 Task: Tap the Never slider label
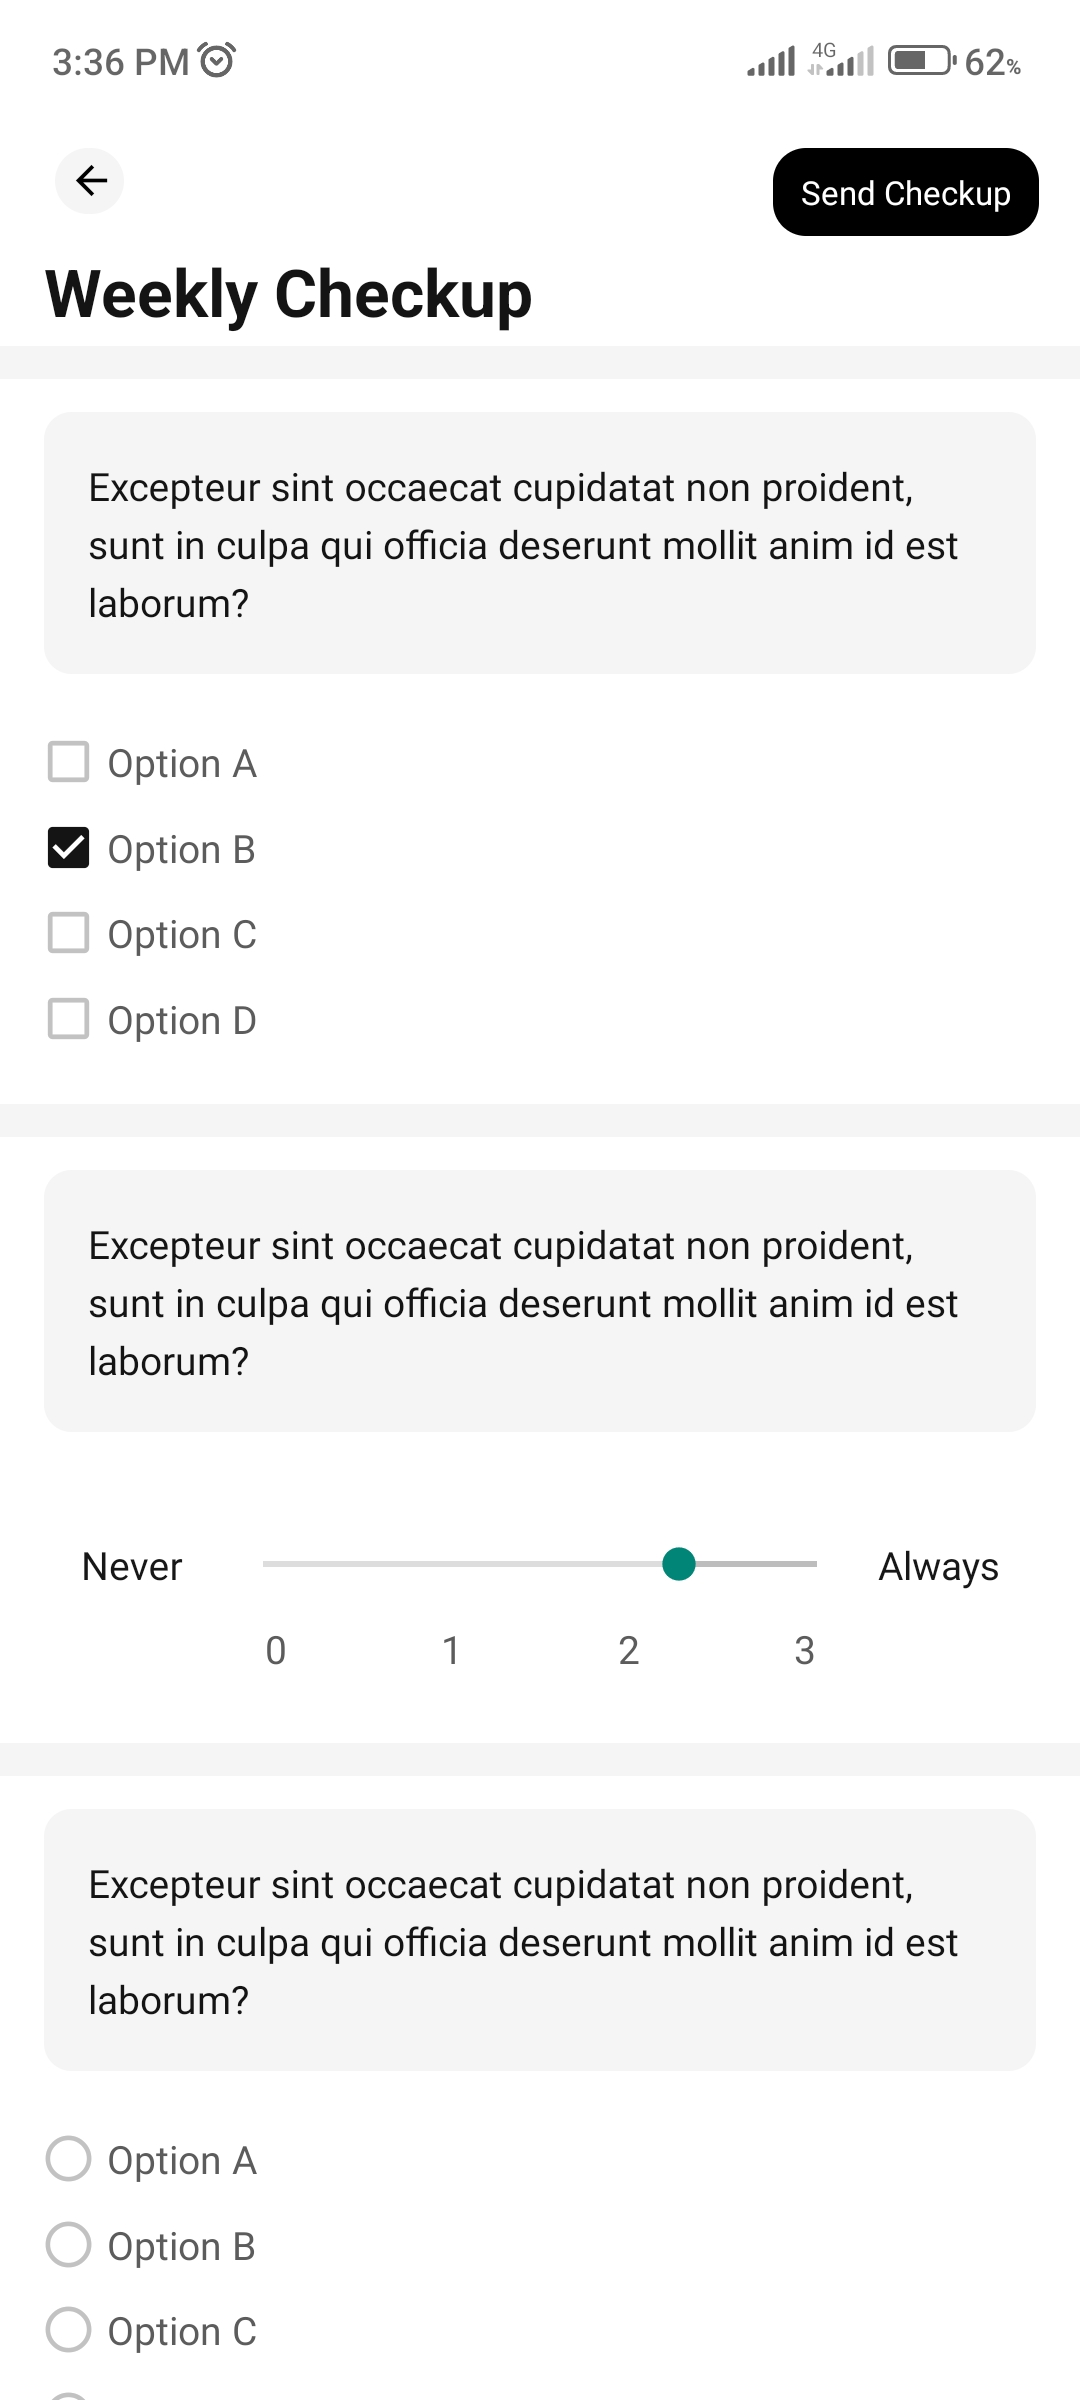click(x=132, y=1566)
